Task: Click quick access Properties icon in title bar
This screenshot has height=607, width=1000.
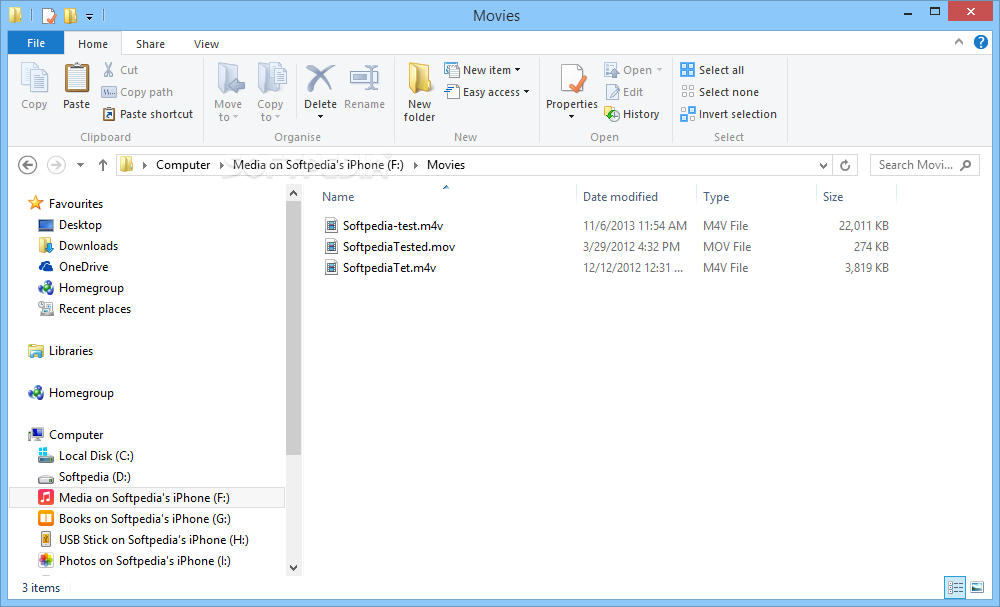Action: [x=49, y=15]
